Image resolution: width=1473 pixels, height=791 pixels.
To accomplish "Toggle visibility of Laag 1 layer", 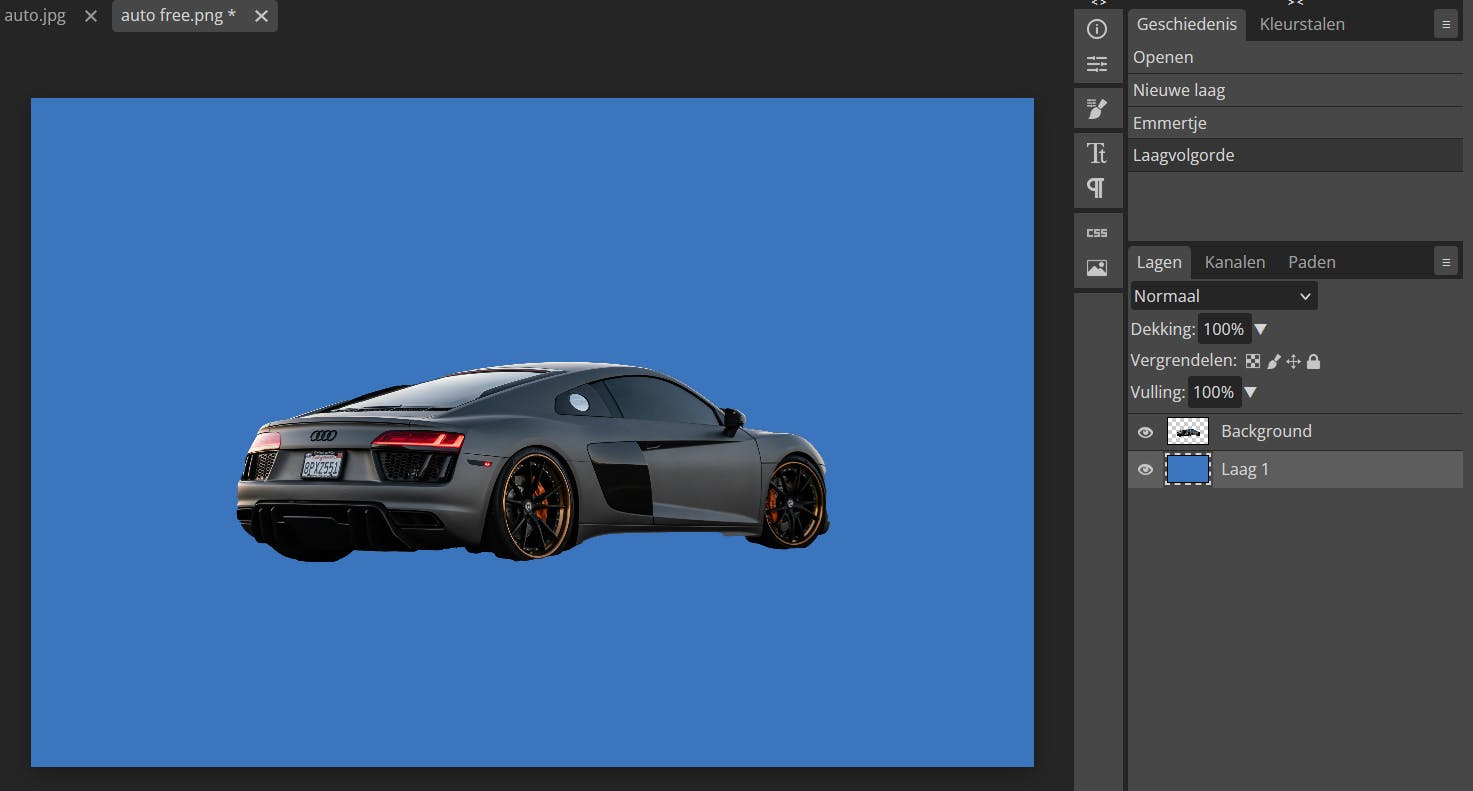I will tap(1146, 470).
